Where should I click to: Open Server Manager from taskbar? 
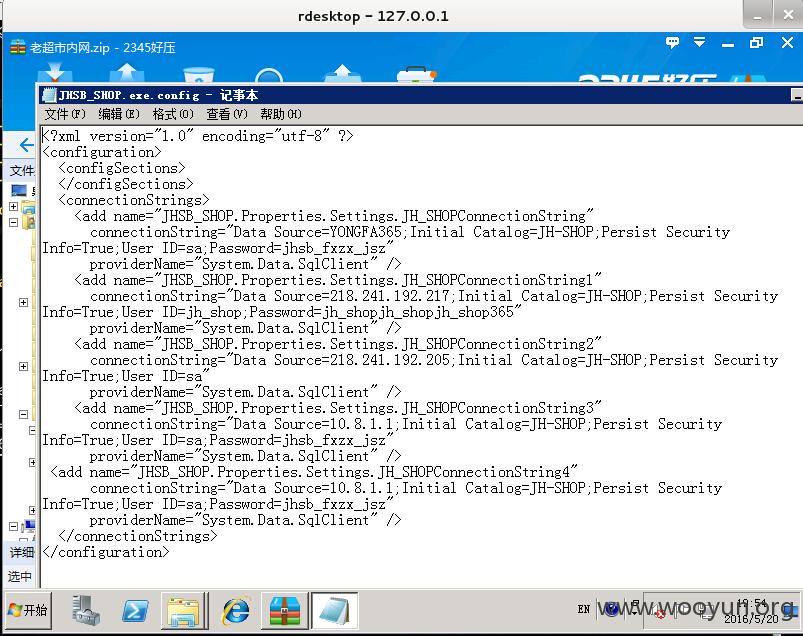(85, 609)
